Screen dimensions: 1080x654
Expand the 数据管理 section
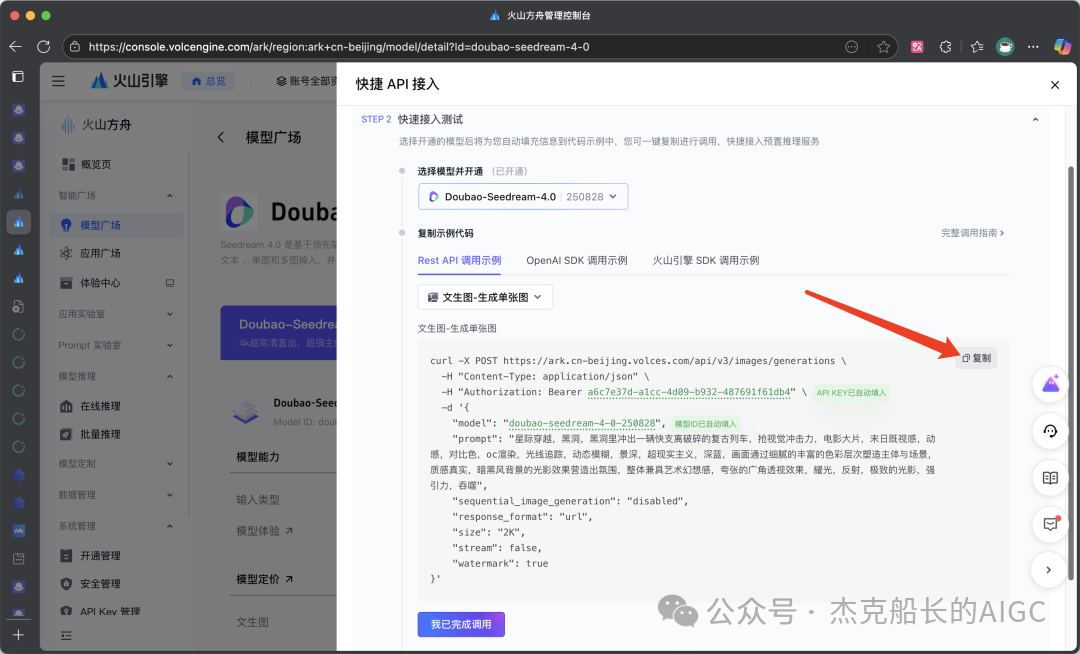coord(169,495)
